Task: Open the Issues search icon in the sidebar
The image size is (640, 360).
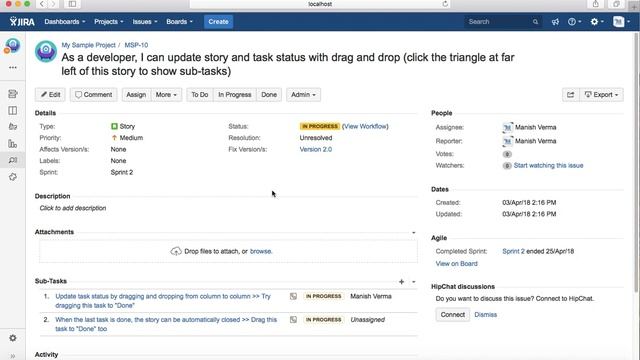Action: tap(13, 160)
